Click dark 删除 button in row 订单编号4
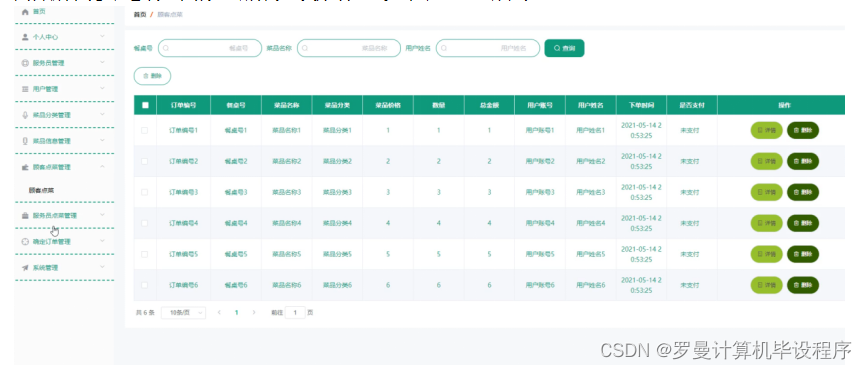The width and height of the screenshot is (867, 369). tap(802, 224)
